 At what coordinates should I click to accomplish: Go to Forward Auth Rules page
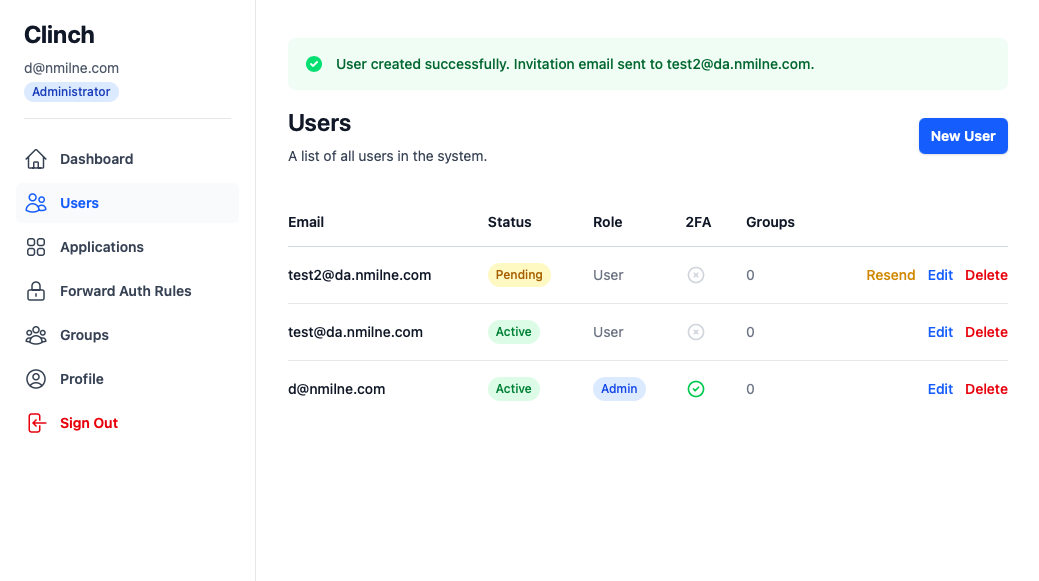(125, 291)
